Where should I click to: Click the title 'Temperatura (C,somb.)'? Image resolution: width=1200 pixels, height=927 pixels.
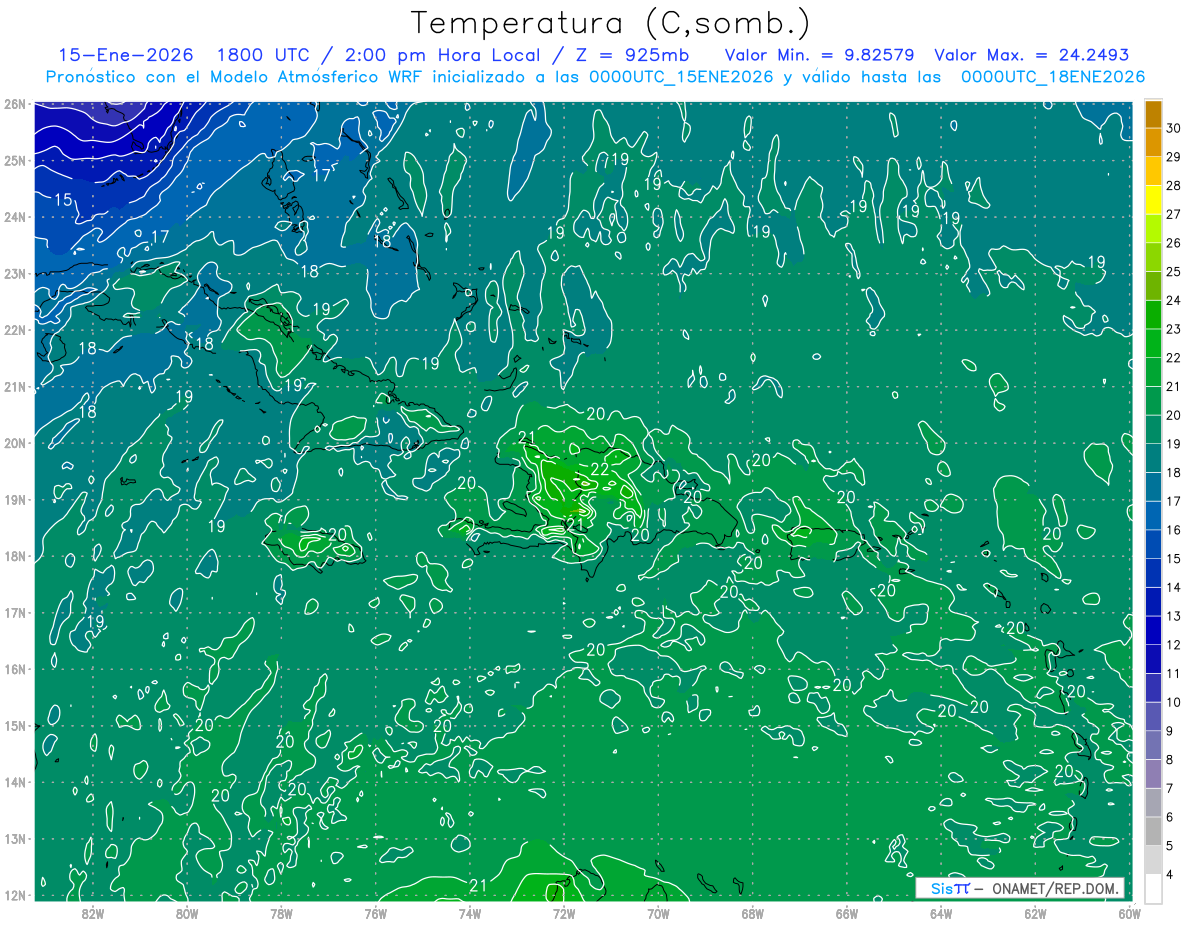[x=611, y=23]
